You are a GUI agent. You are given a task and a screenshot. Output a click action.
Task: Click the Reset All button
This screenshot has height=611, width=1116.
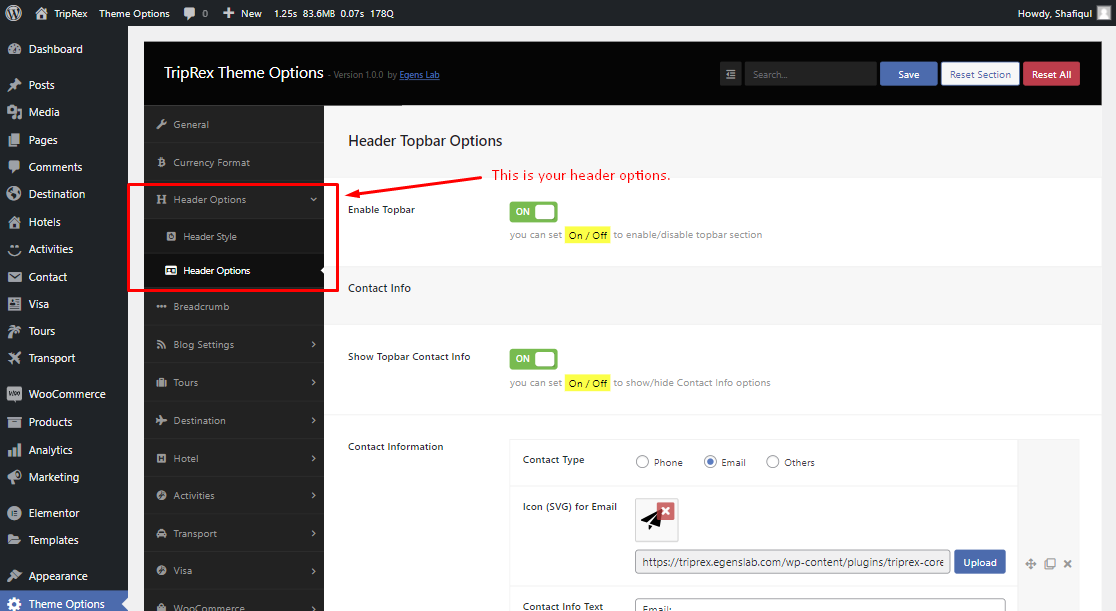[1051, 74]
